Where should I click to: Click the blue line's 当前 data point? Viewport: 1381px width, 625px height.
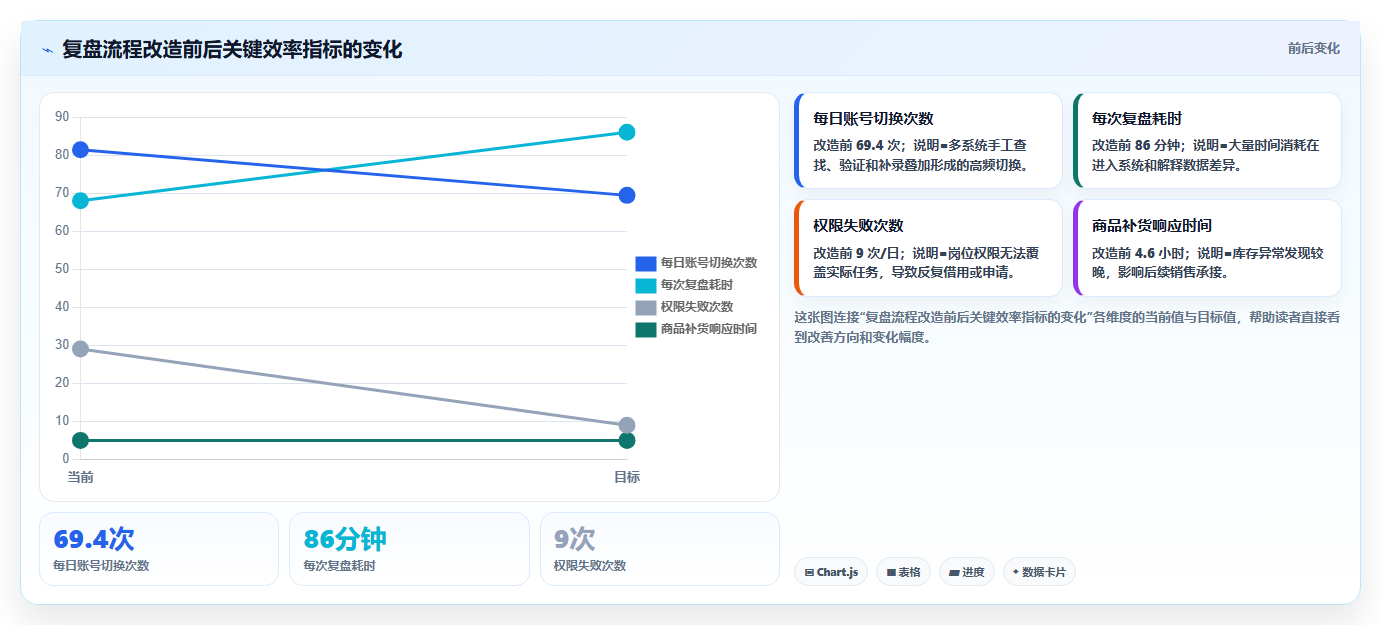[81, 150]
